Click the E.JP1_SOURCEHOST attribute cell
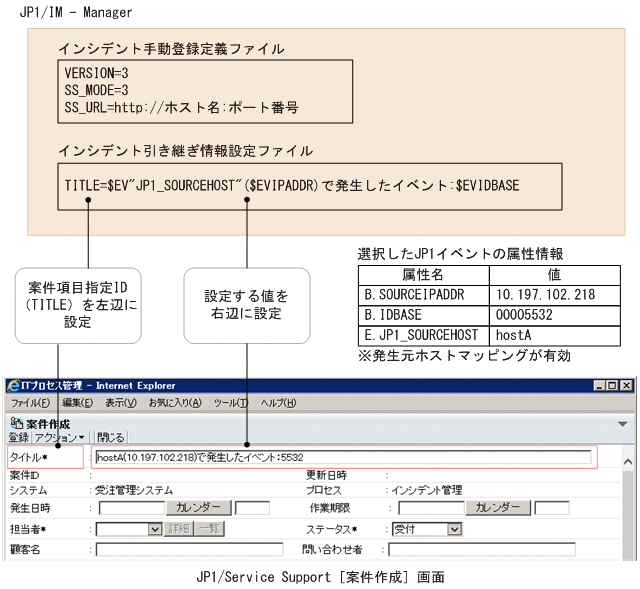Image resolution: width=640 pixels, height=589 pixels. (424, 336)
